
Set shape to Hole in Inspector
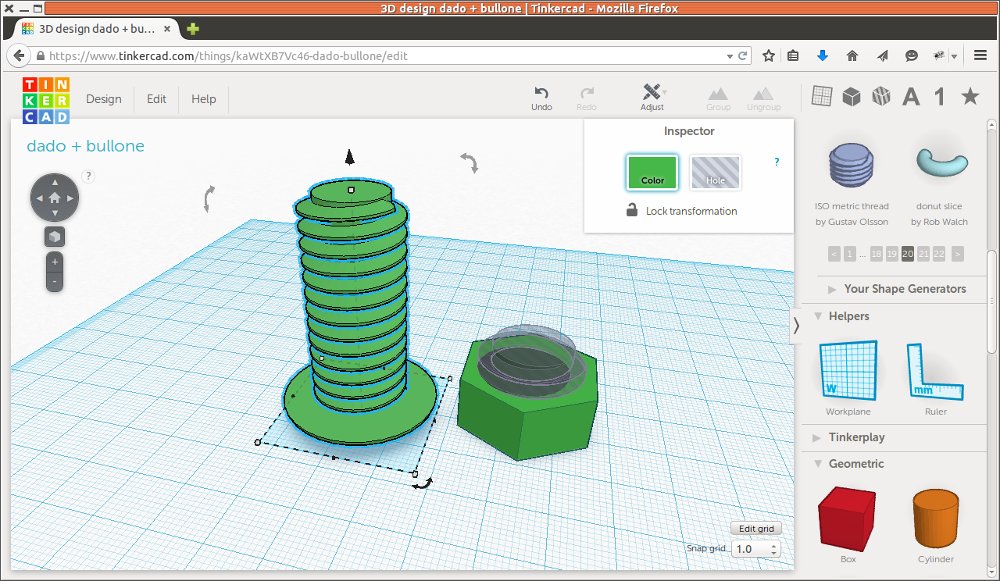click(715, 172)
